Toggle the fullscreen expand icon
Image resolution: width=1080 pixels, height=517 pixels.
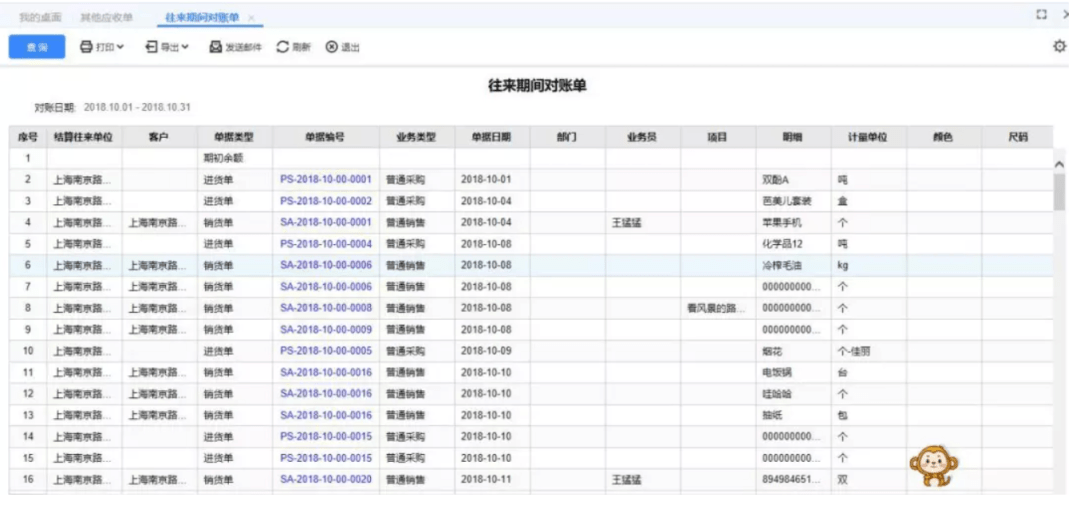[1041, 15]
